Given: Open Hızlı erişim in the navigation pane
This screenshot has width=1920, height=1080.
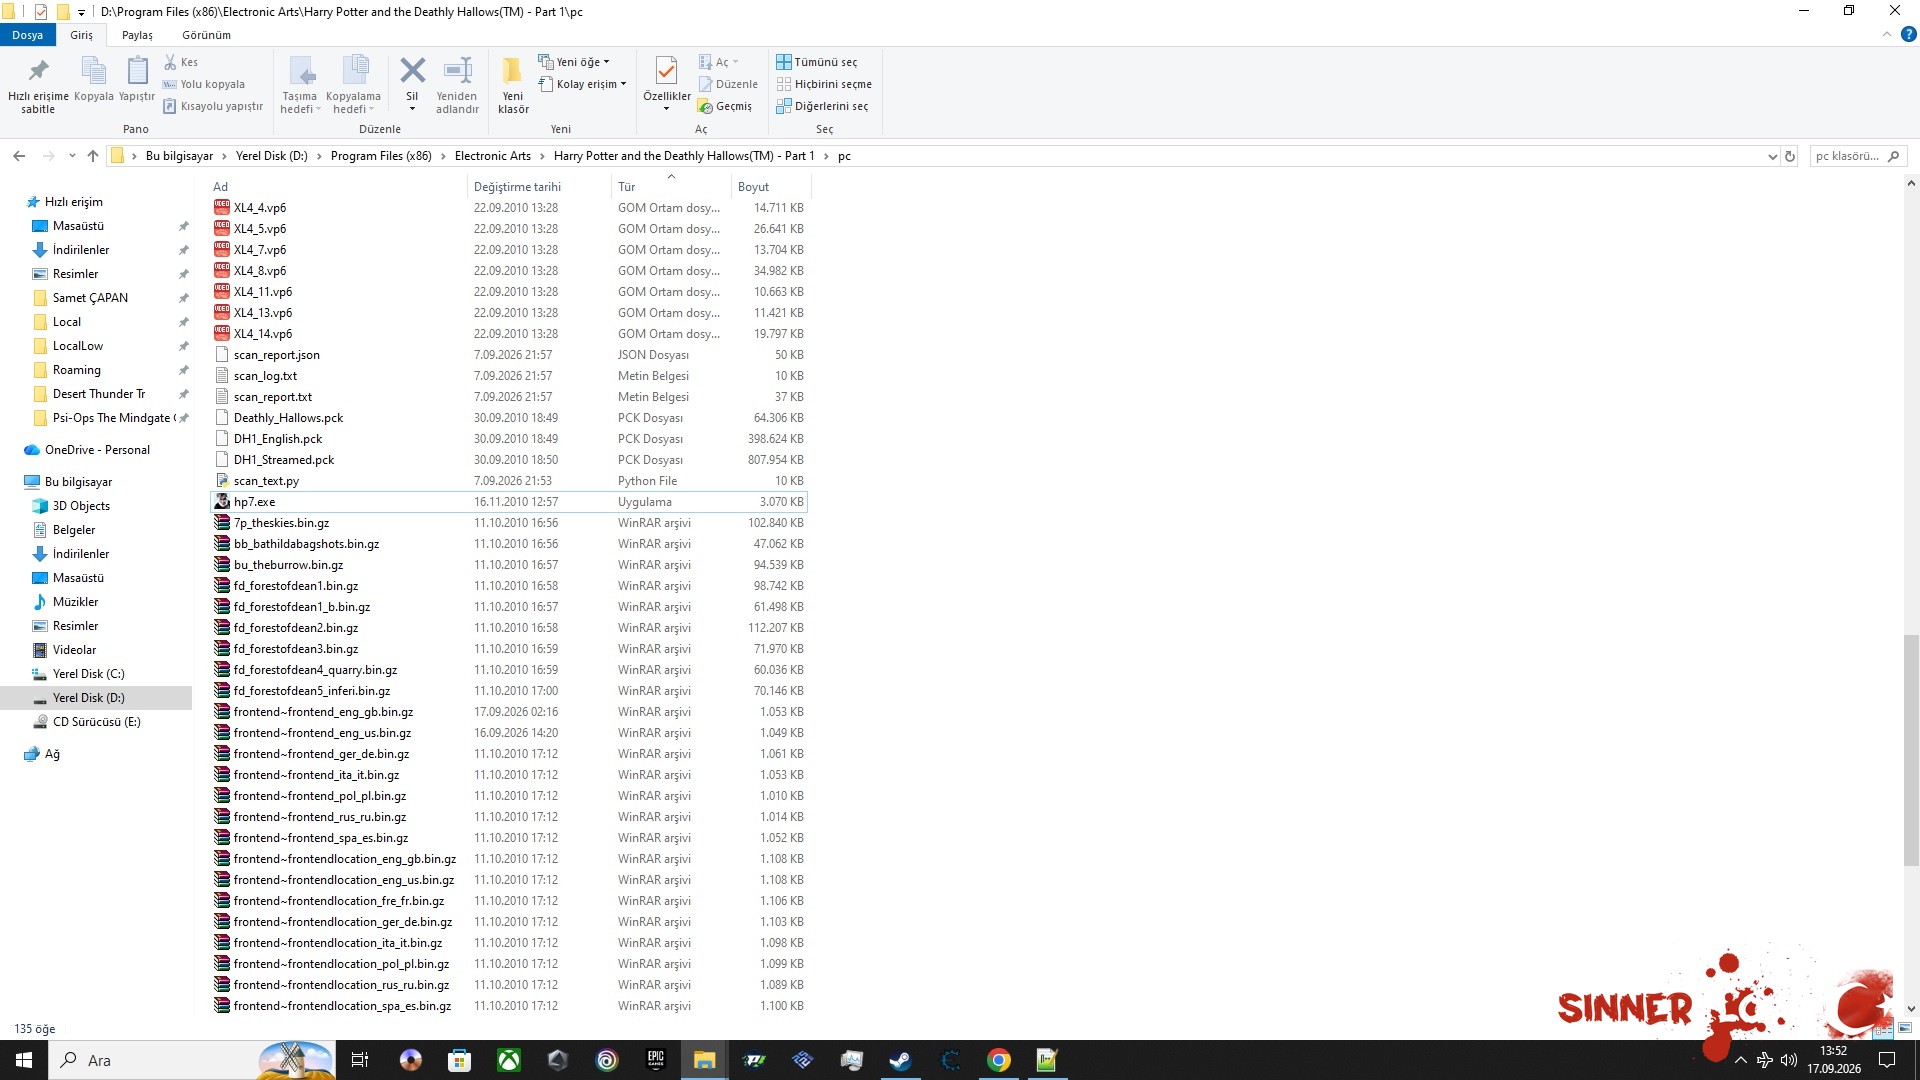Looking at the screenshot, I should 73,202.
